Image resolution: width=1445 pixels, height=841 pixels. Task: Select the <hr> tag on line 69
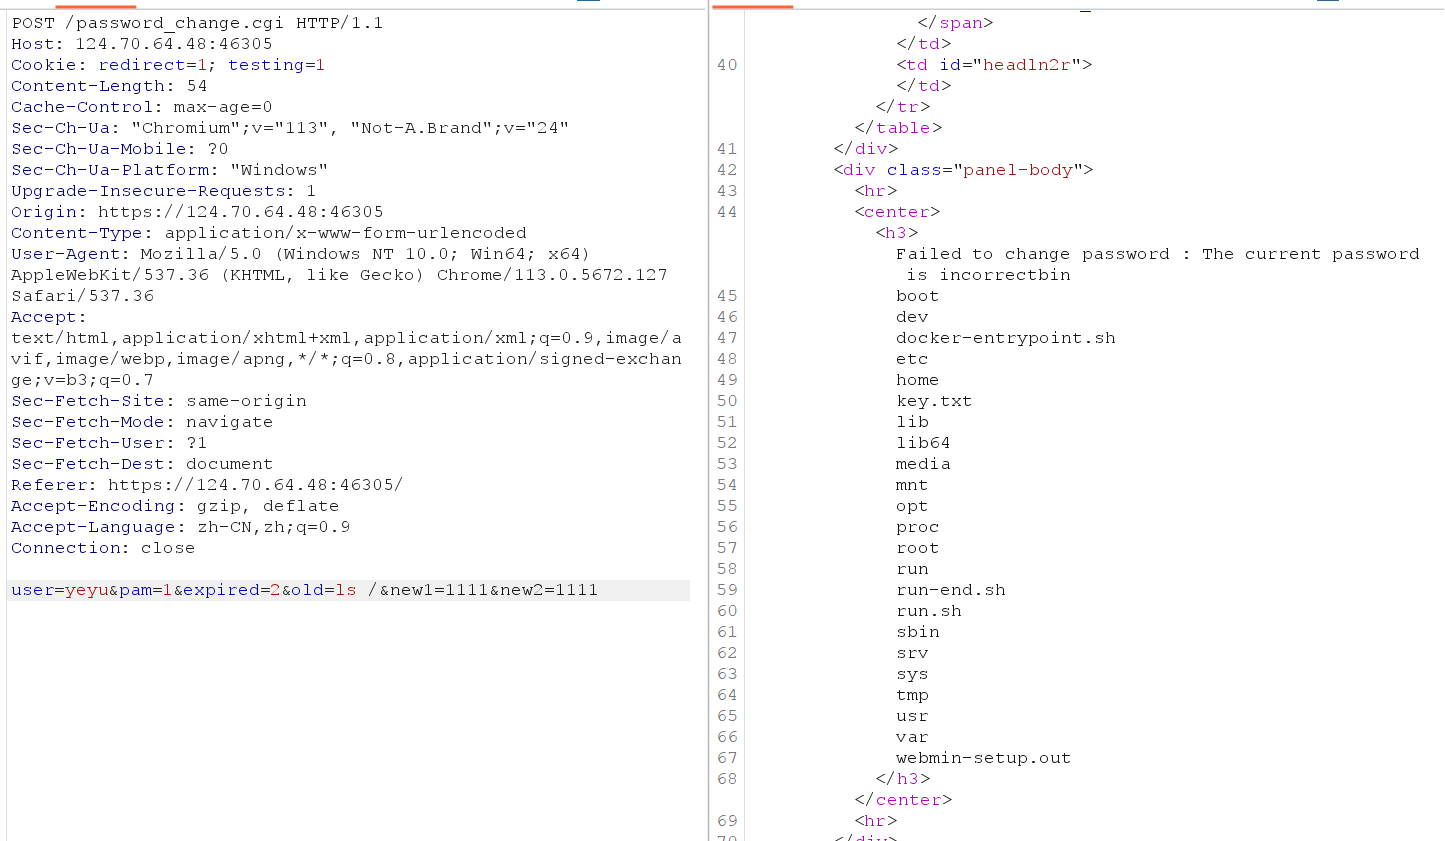[x=876, y=821]
